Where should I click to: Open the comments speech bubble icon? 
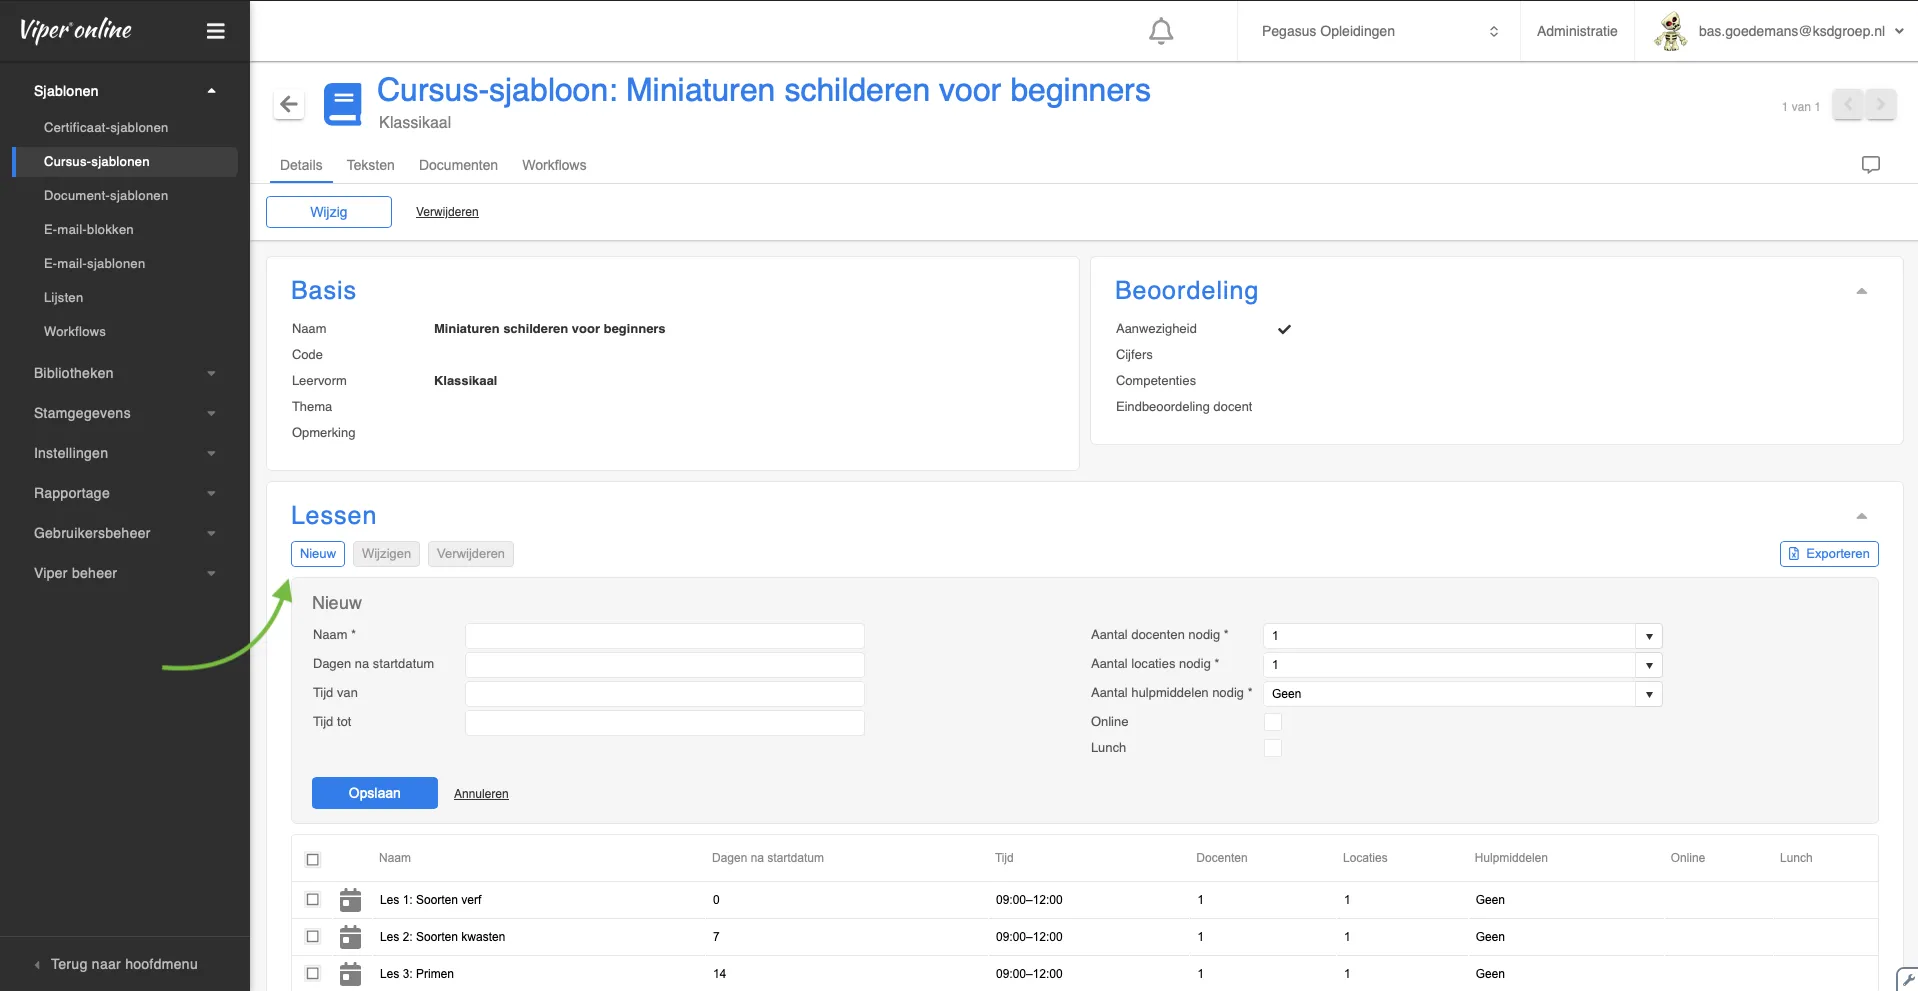1870,165
